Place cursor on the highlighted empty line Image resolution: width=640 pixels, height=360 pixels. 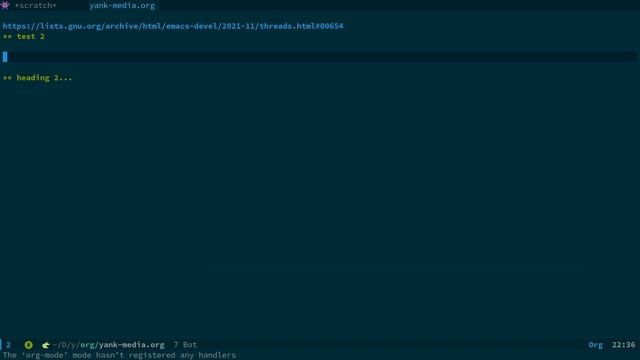coord(320,57)
